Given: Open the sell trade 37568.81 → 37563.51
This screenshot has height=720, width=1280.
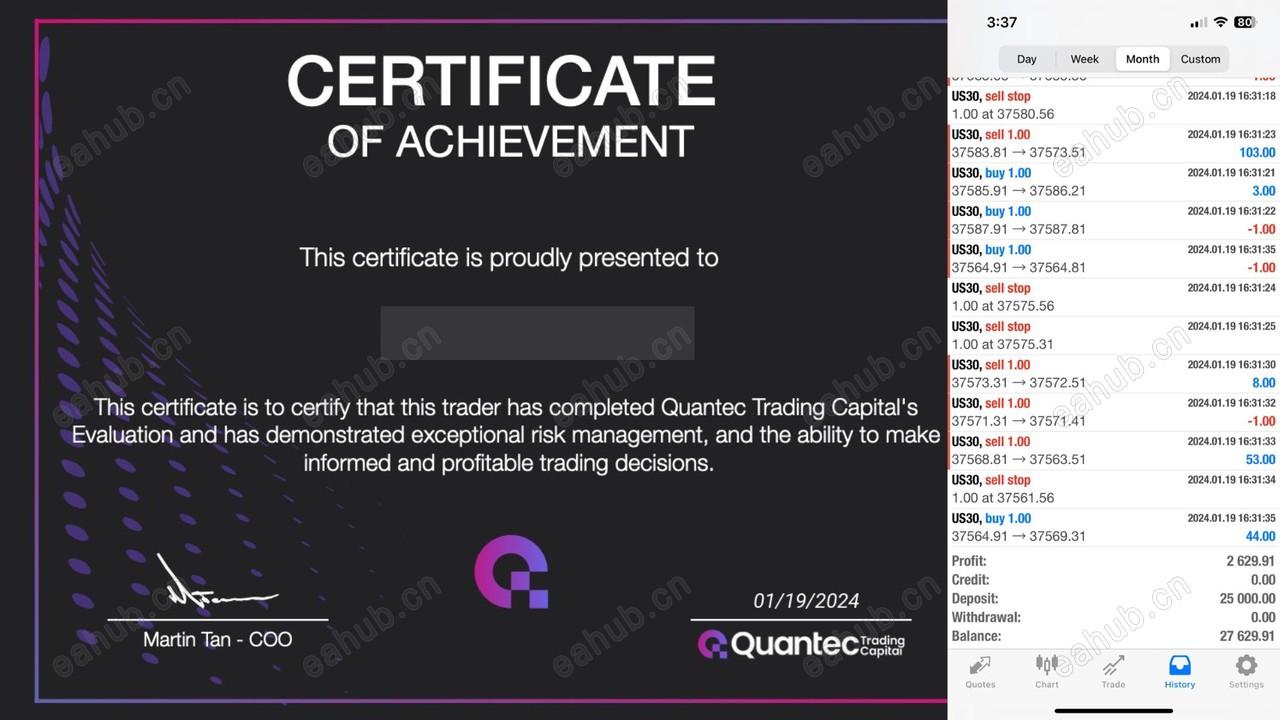Looking at the screenshot, I should [x=1113, y=450].
